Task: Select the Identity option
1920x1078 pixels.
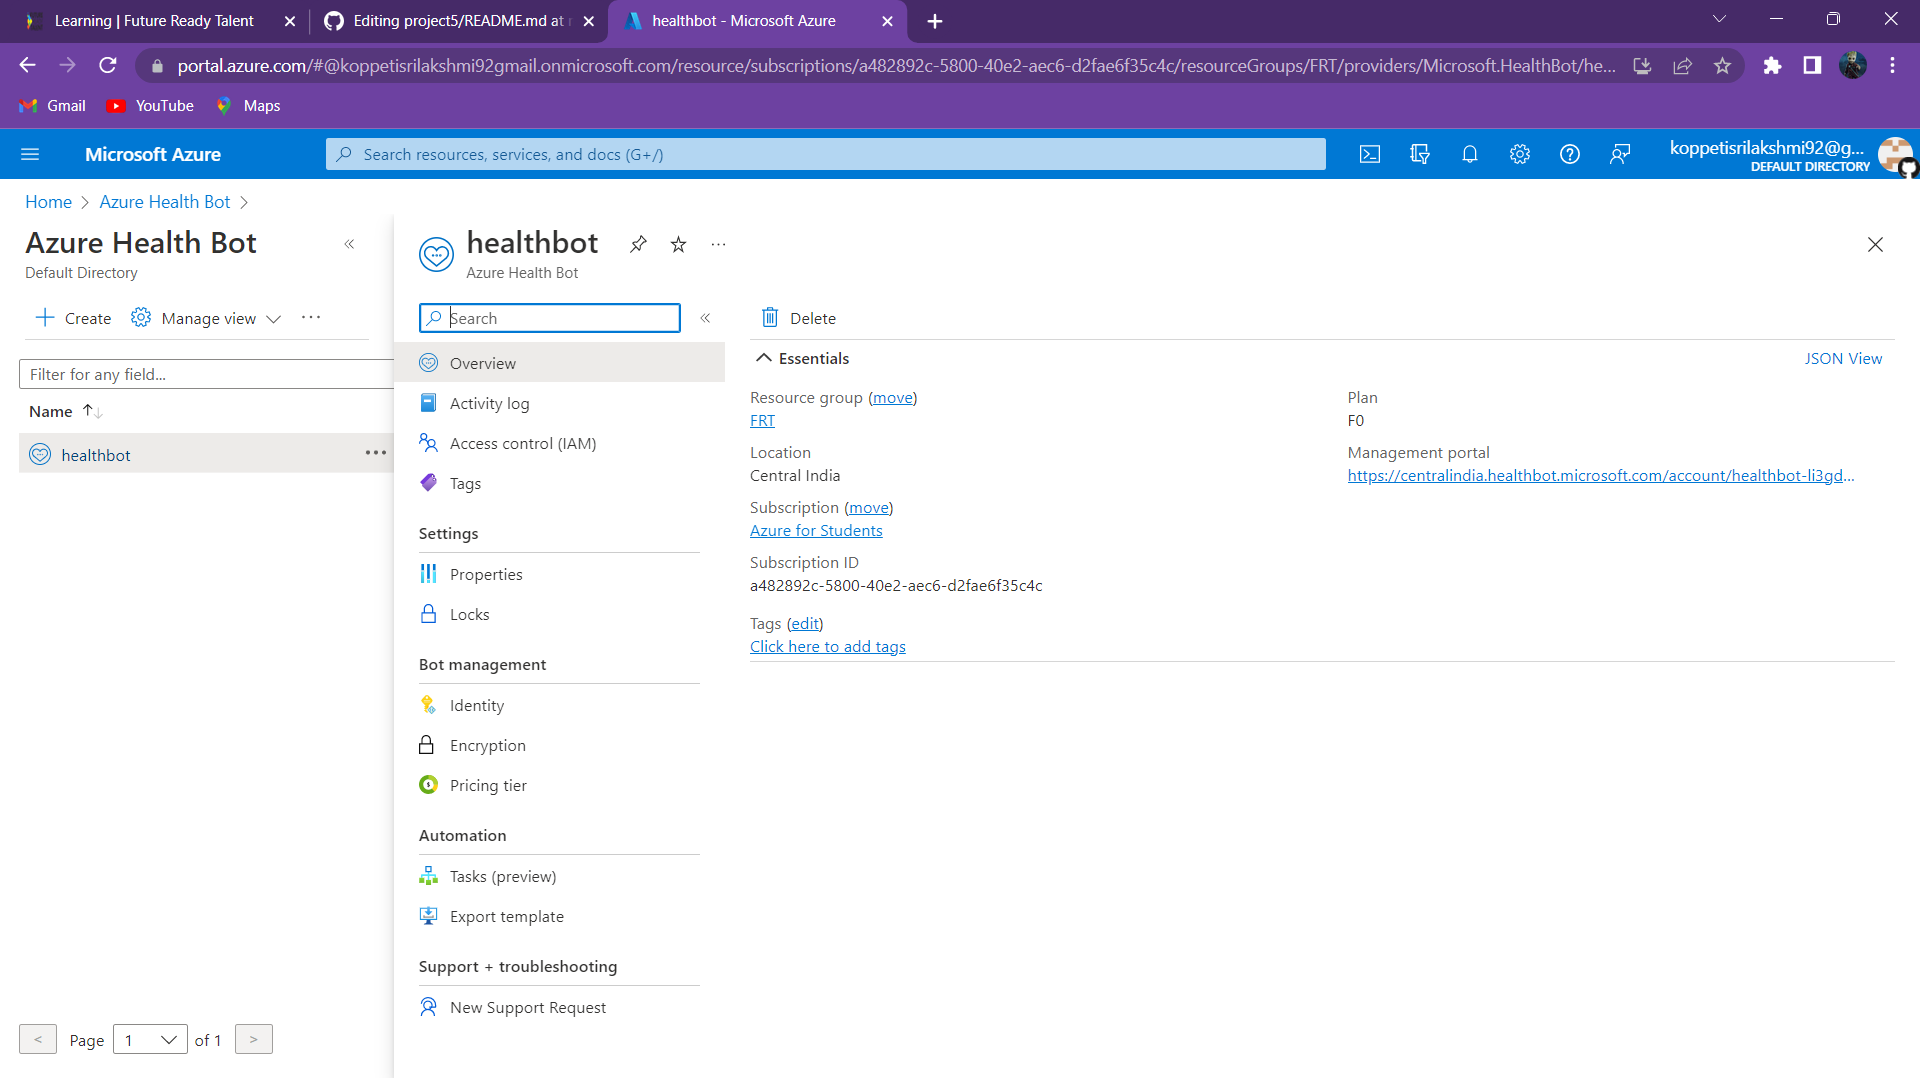Action: point(477,705)
